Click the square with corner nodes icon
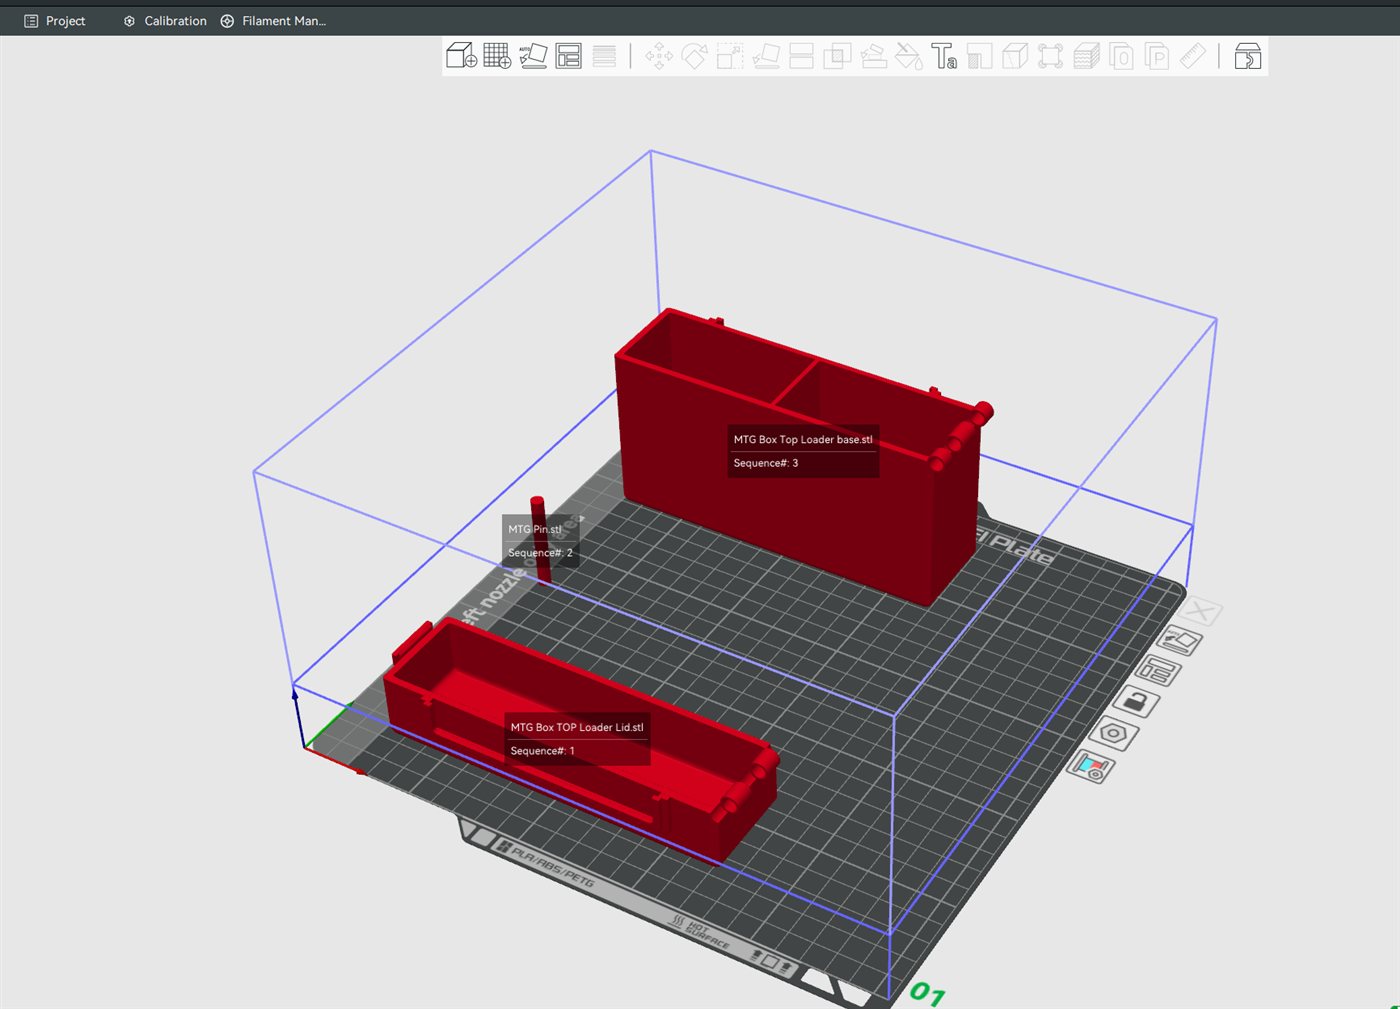 1050,56
